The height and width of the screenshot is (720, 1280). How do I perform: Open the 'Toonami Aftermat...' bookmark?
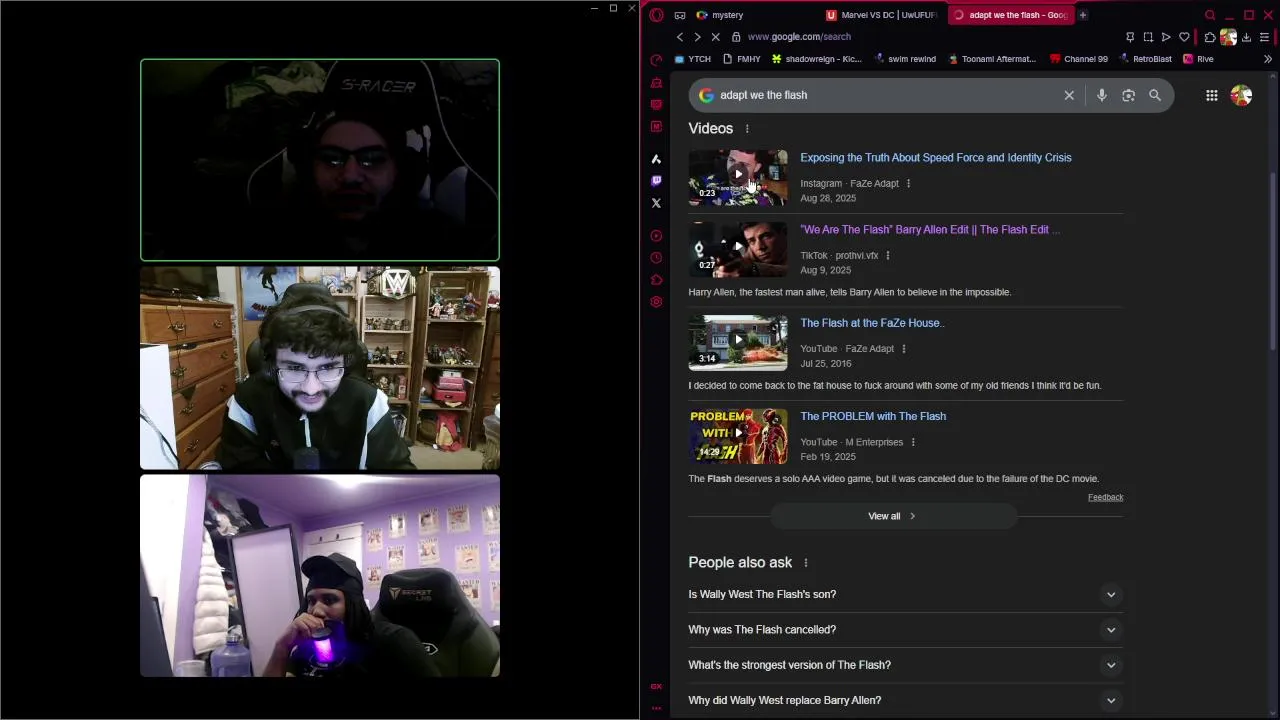point(992,59)
